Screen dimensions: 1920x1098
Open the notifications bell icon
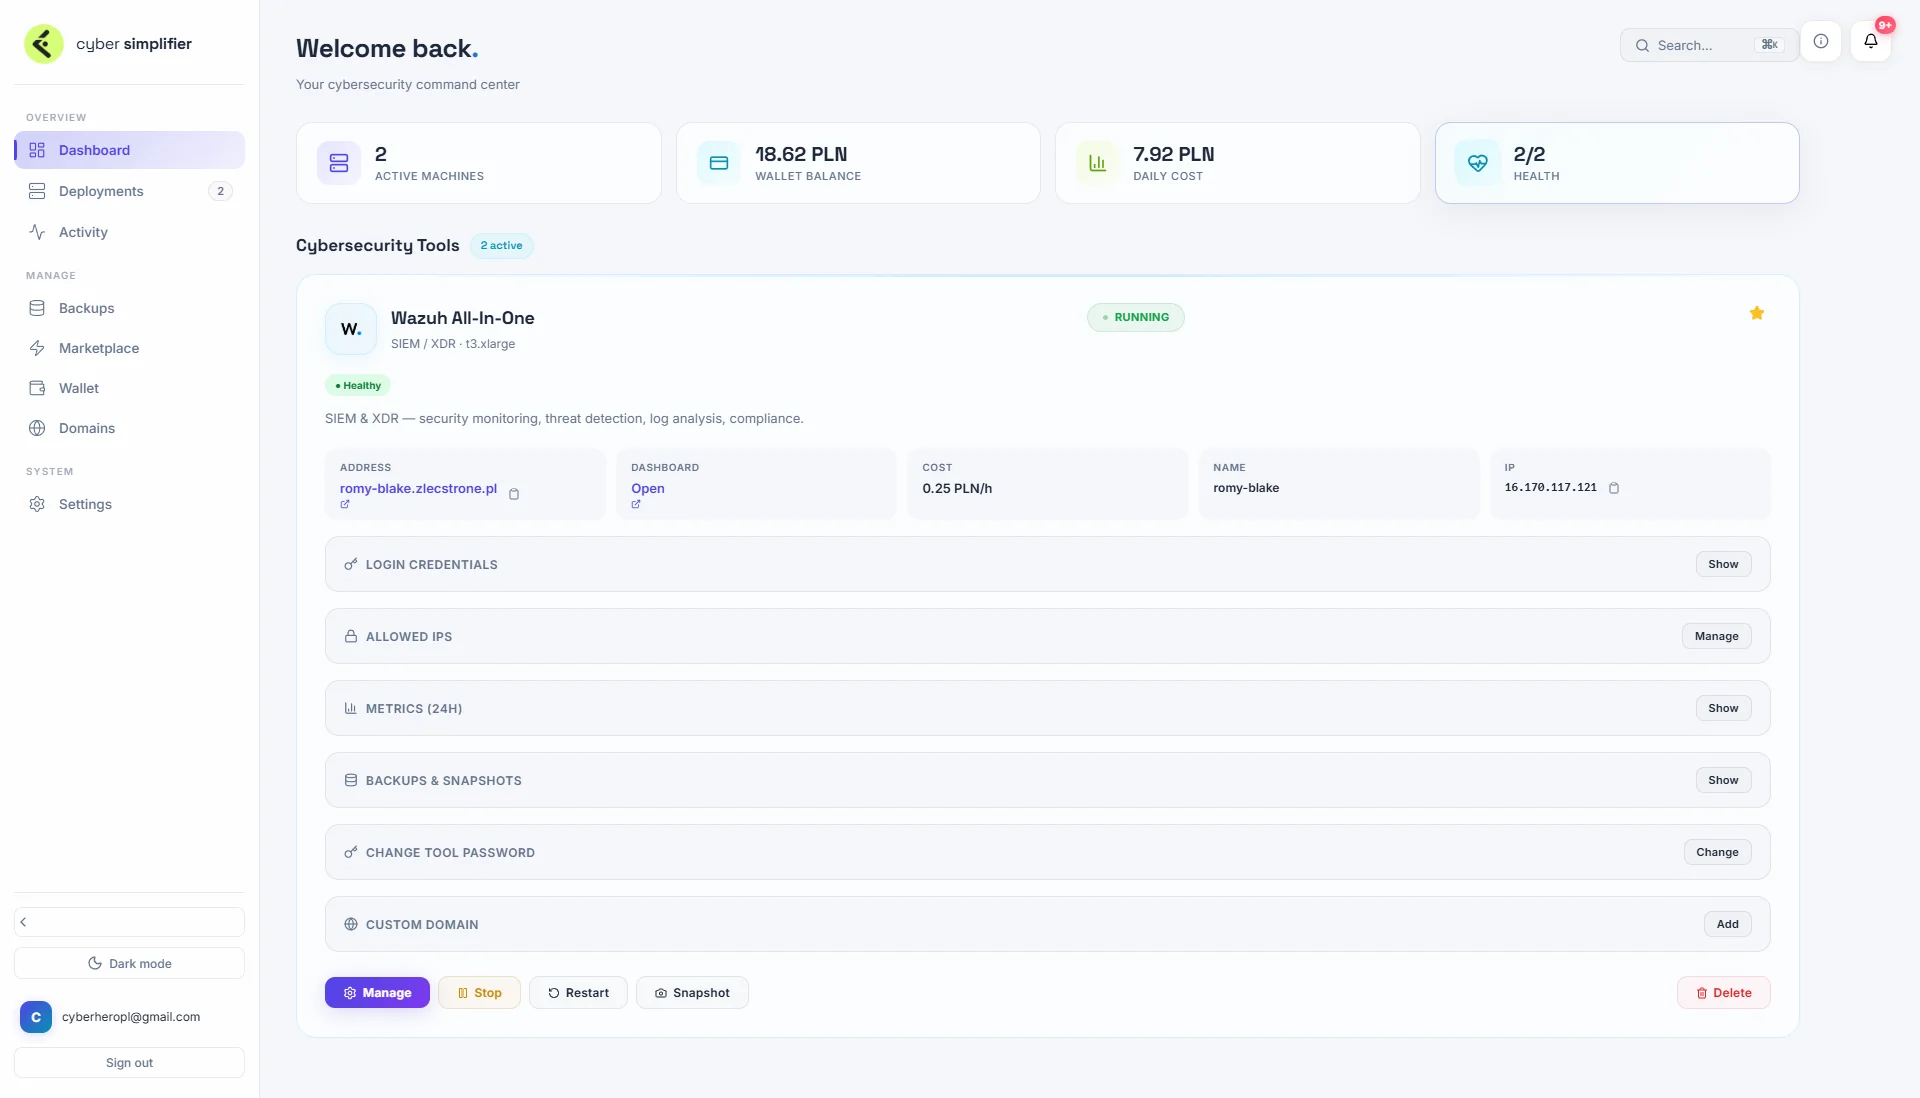[x=1870, y=42]
